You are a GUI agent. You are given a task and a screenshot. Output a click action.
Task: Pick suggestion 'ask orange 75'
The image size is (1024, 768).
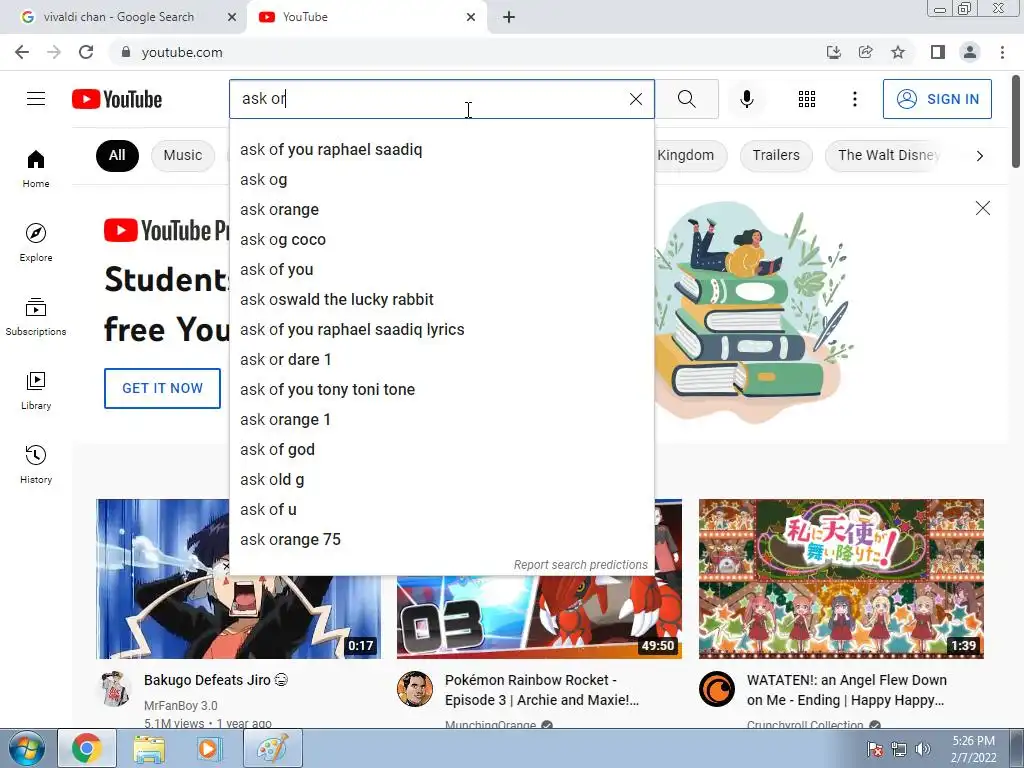click(x=441, y=540)
